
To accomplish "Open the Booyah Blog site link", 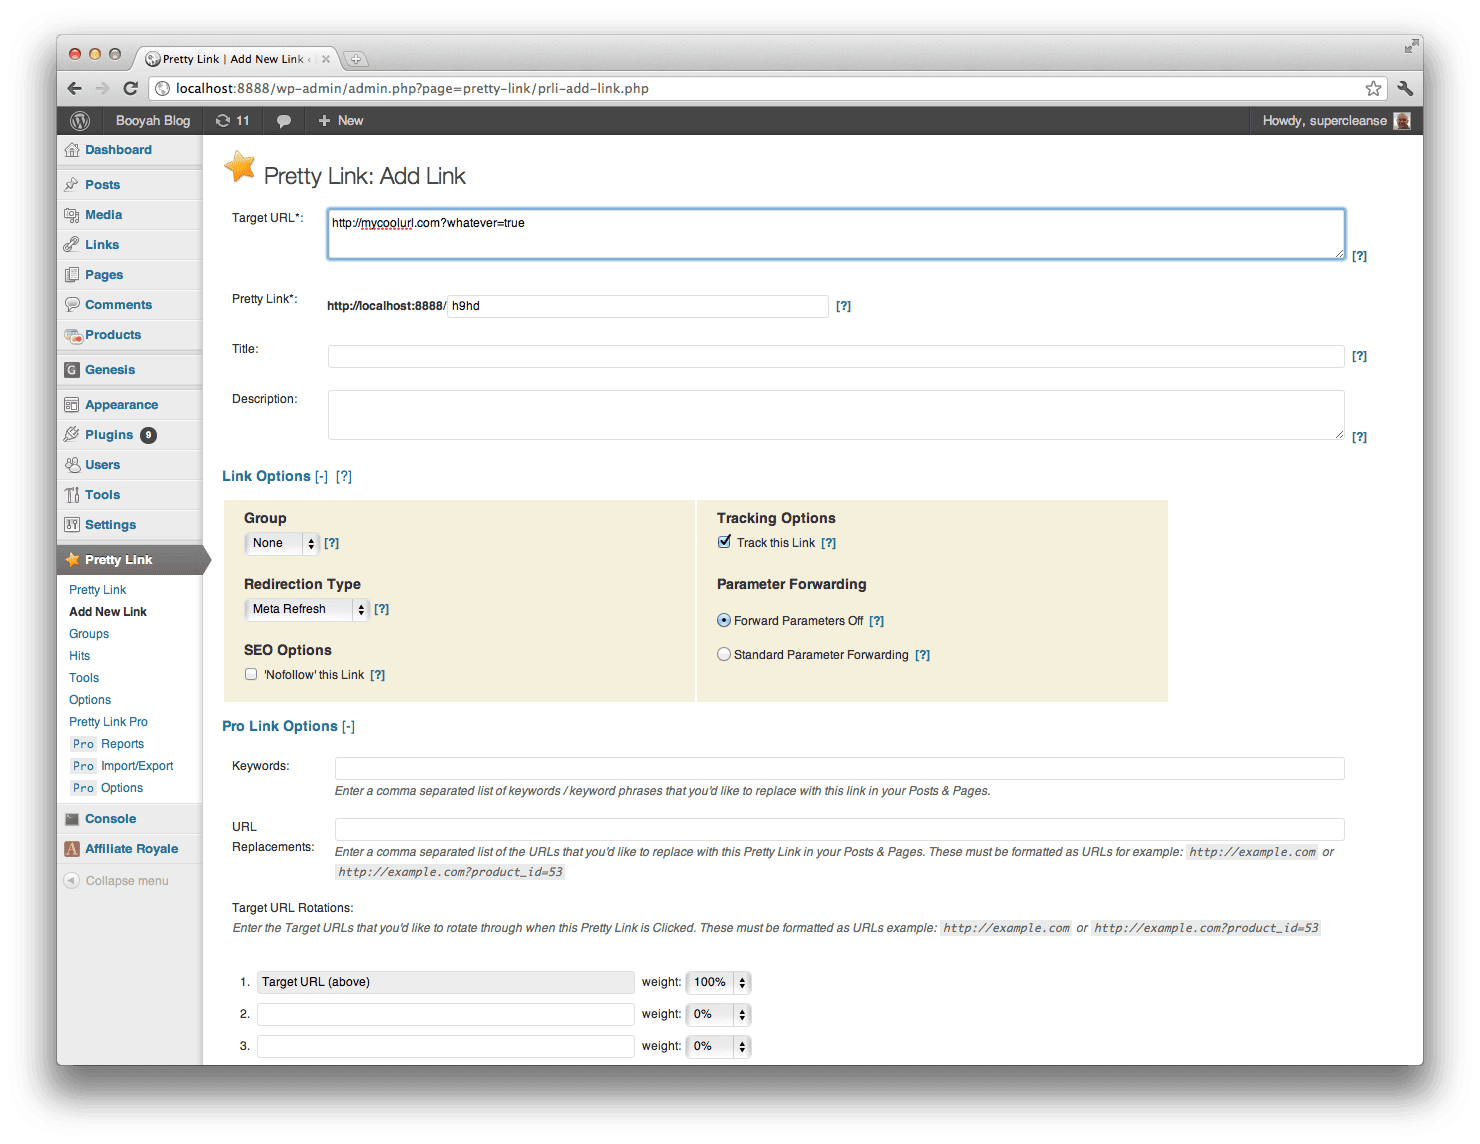I will (153, 121).
